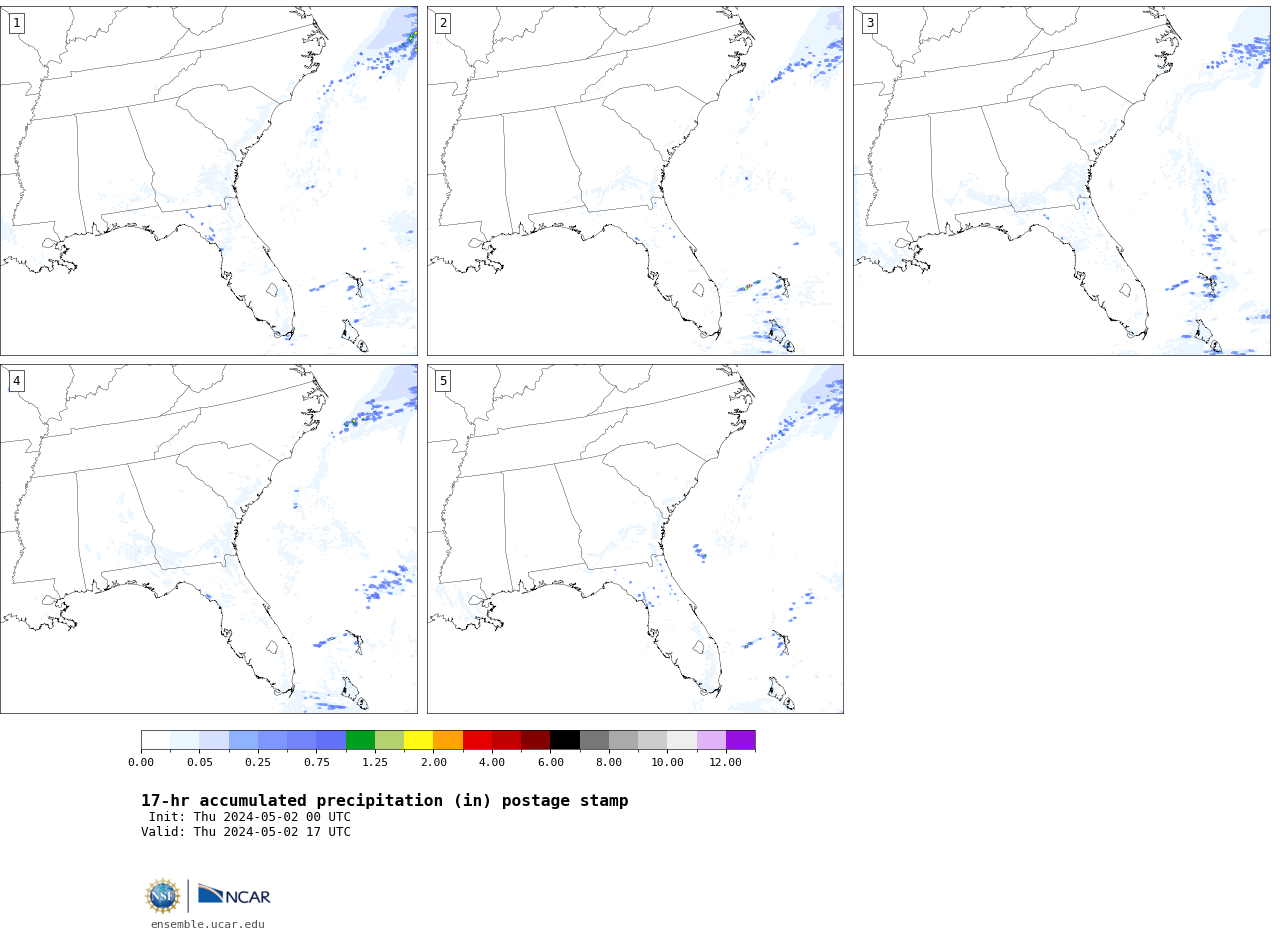The width and height of the screenshot is (1280, 936).
Task: Click the '12.00' color bar label
Action: pyautogui.click(x=726, y=763)
